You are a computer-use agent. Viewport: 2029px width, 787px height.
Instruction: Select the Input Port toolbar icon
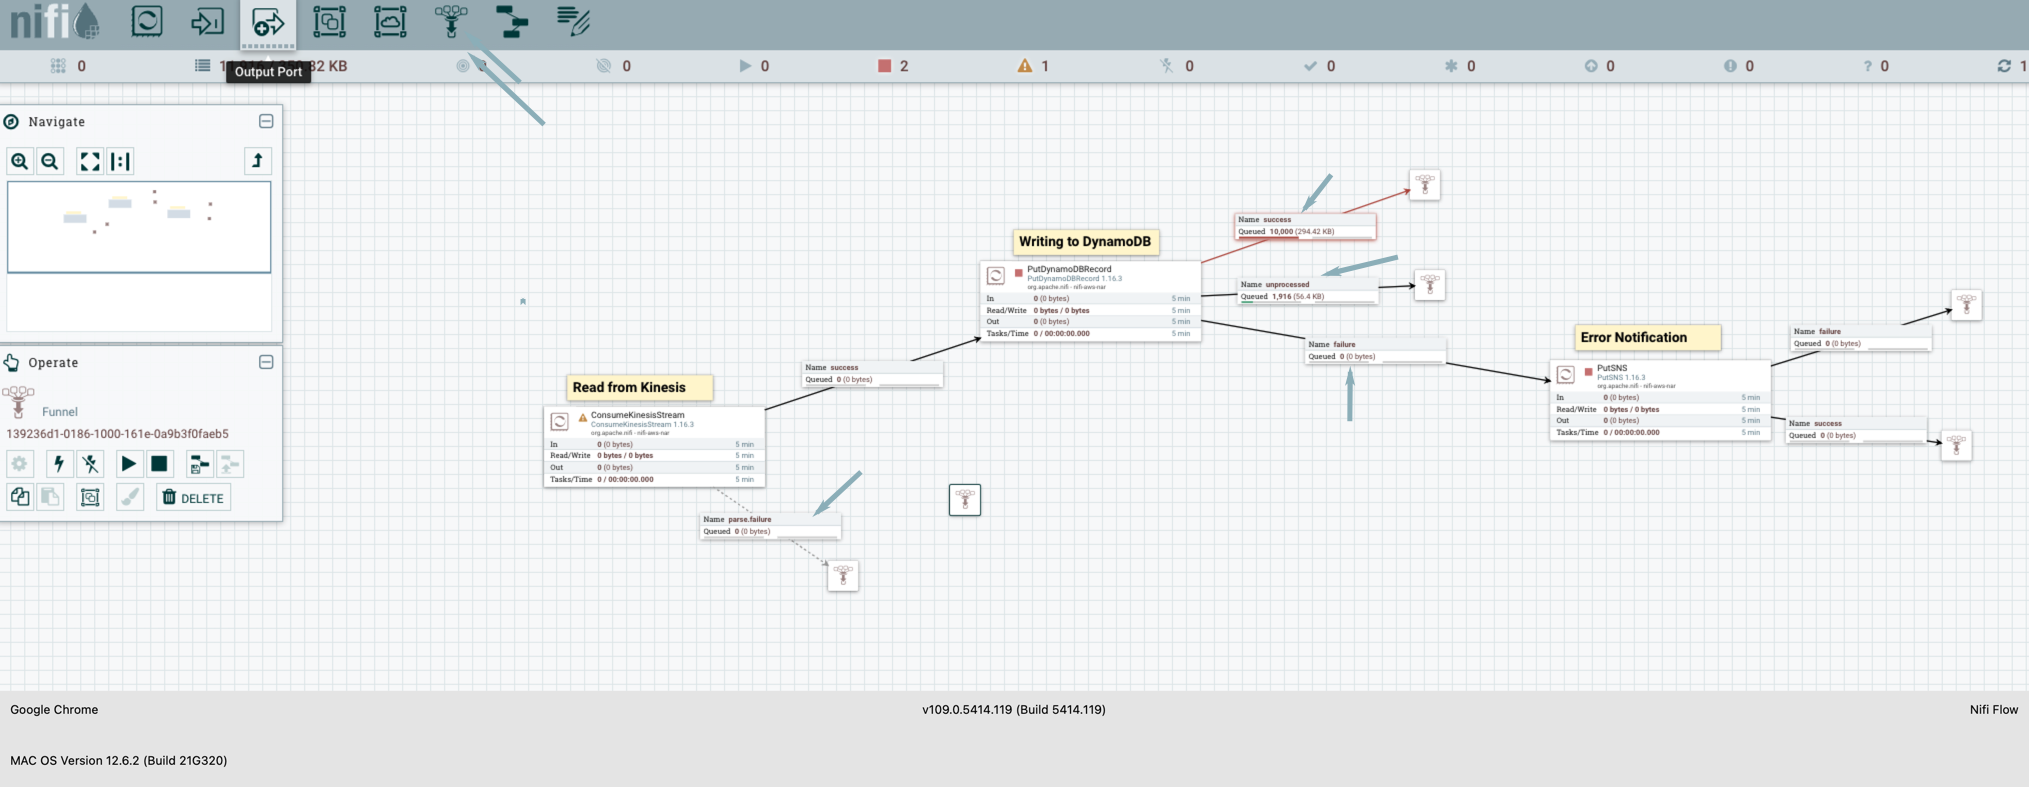207,22
